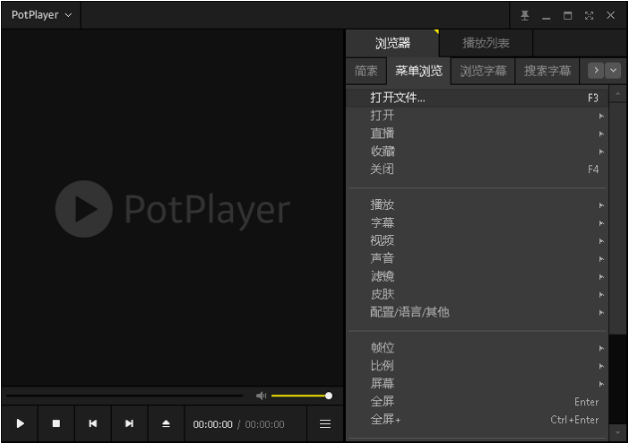
Task: Expand the 字幕 submenu
Action: coord(477,223)
